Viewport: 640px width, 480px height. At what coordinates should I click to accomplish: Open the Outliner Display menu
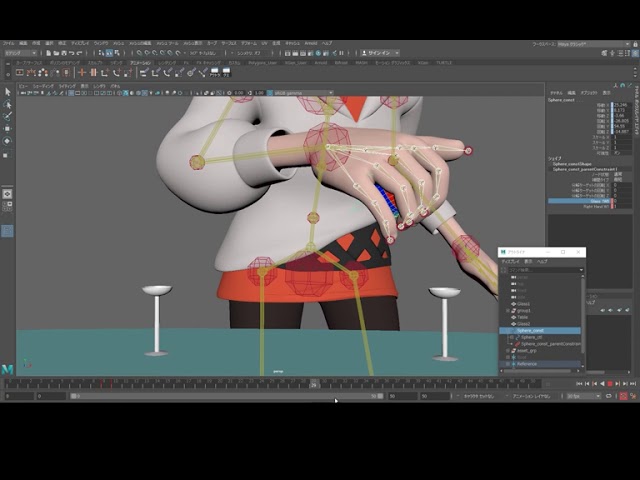pyautogui.click(x=510, y=262)
